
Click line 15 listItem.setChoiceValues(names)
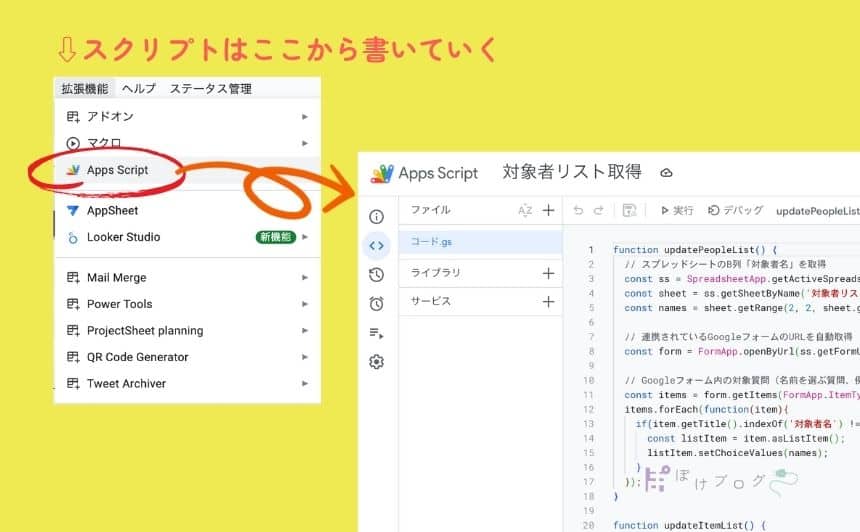(738, 453)
